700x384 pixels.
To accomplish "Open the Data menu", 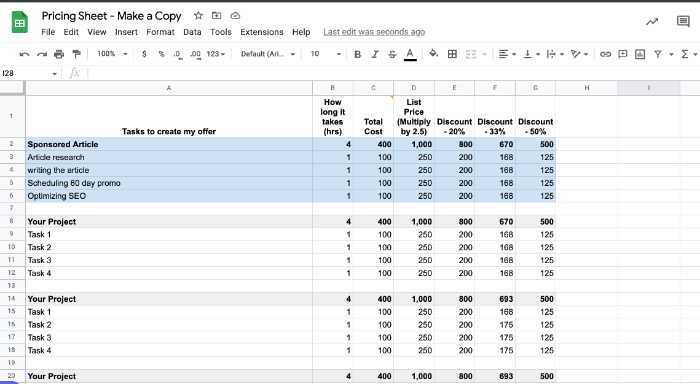I will click(x=192, y=32).
